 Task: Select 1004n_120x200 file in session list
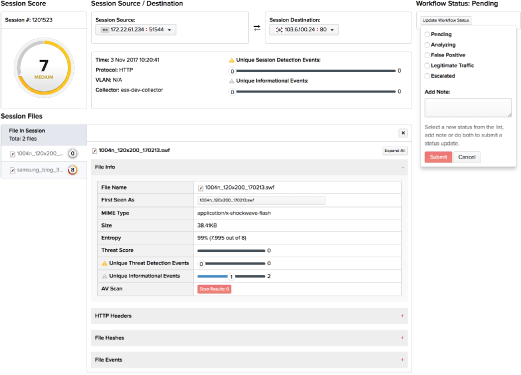click(x=44, y=153)
